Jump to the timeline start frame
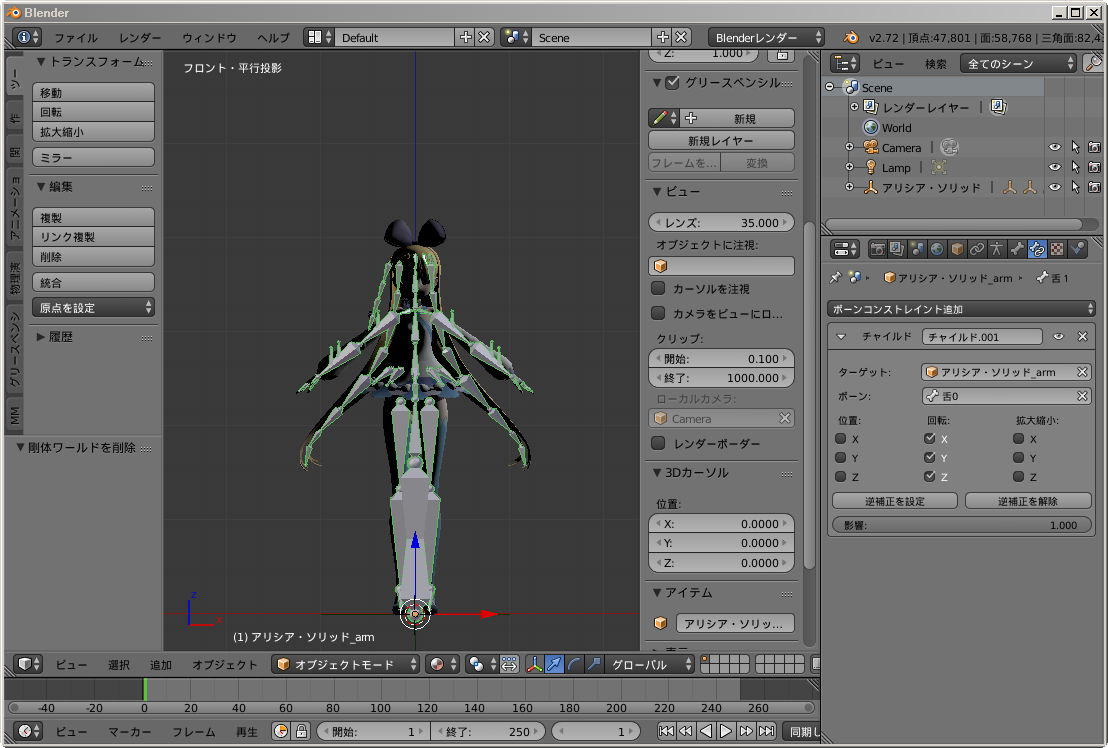 [666, 731]
